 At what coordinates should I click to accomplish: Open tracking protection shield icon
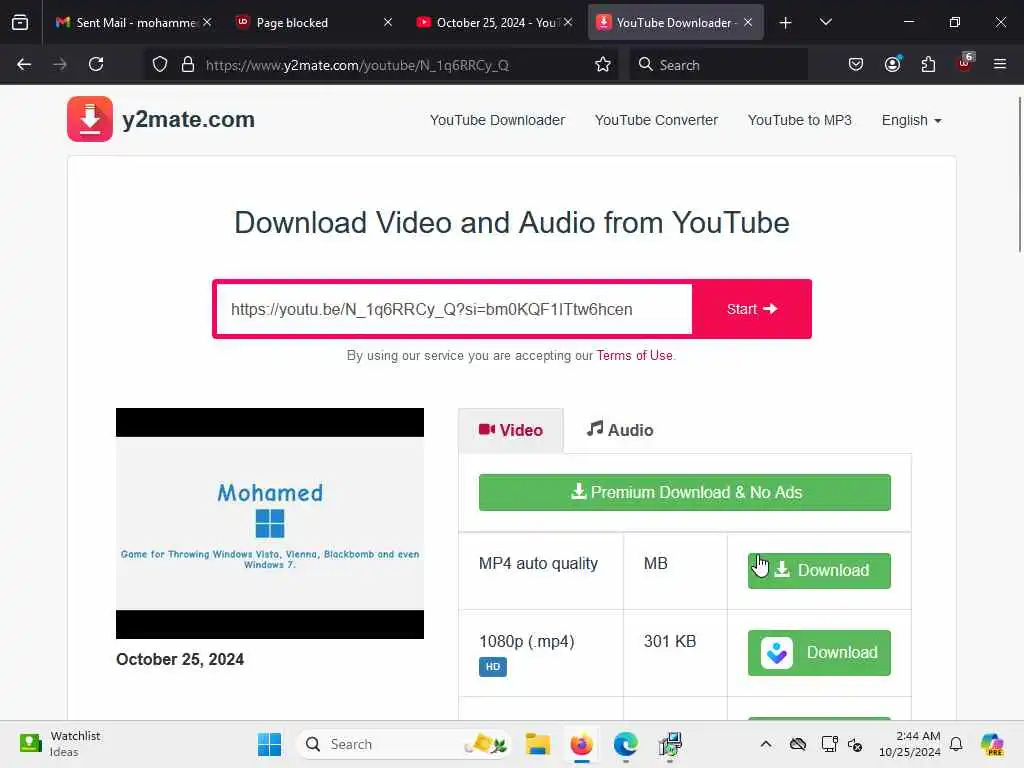pos(160,64)
